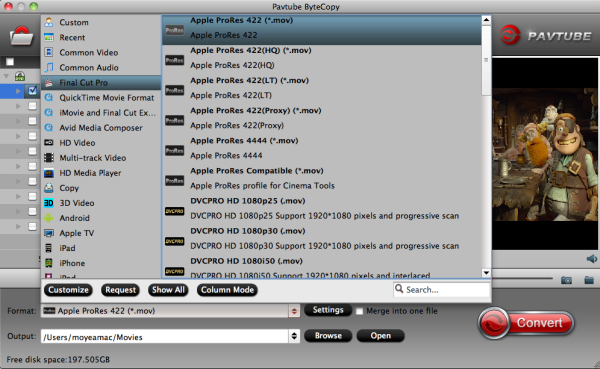Image resolution: width=600 pixels, height=369 pixels.
Task: Click the format list scrollbar thumb
Action: point(486,61)
